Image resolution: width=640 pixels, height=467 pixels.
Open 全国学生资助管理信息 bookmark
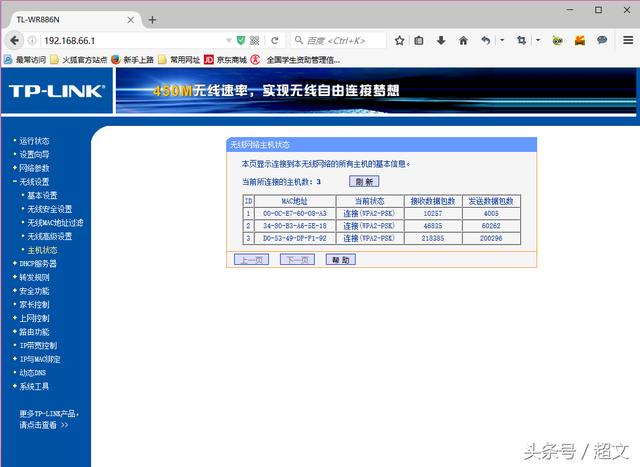click(296, 60)
